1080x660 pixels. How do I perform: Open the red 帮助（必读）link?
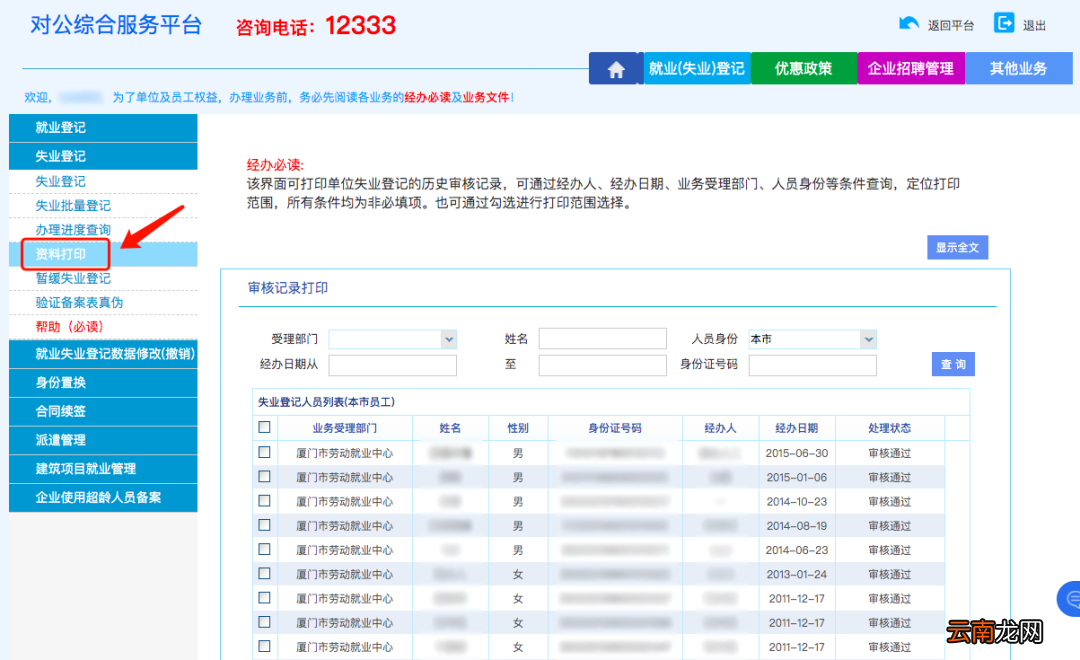point(69,327)
